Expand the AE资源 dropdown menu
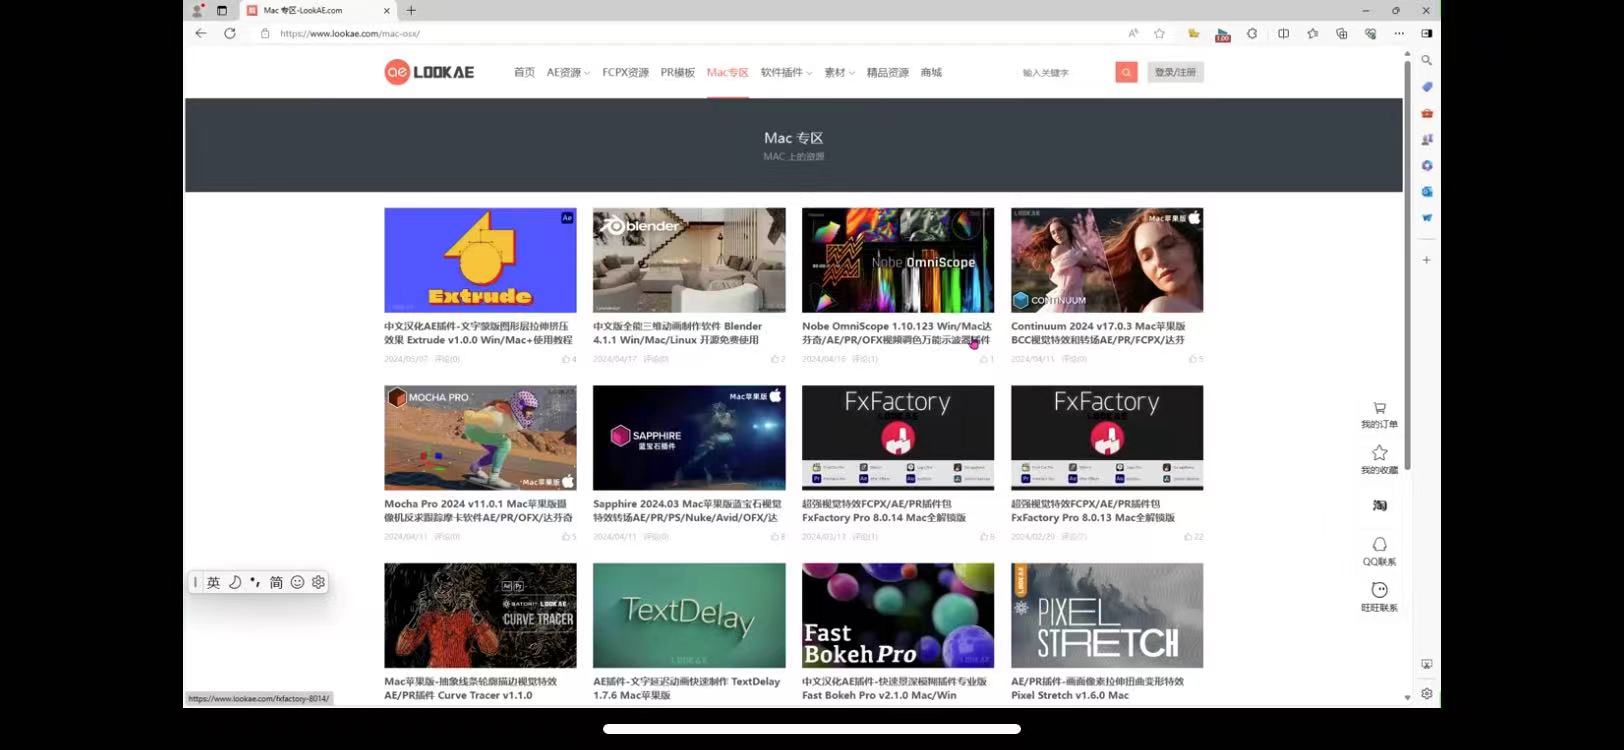 pyautogui.click(x=567, y=72)
